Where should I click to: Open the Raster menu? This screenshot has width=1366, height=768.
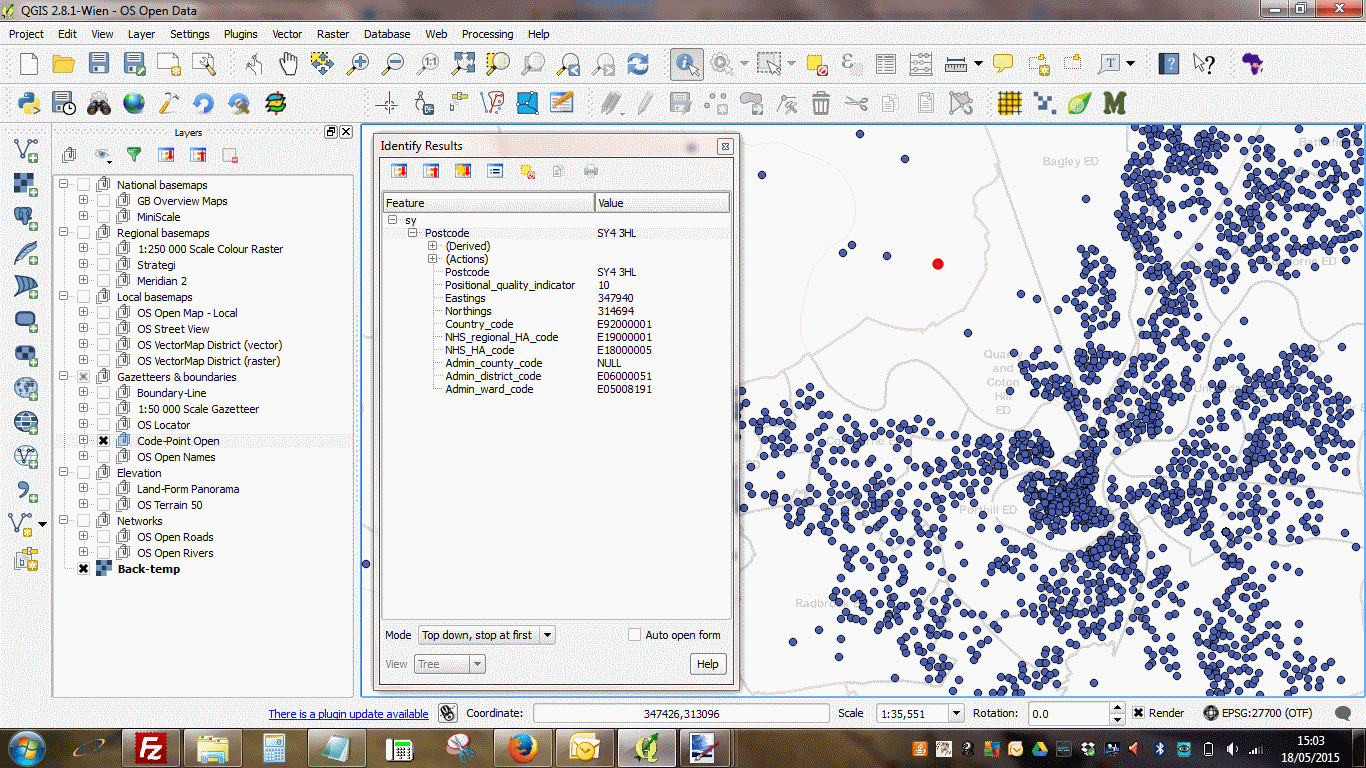(333, 33)
